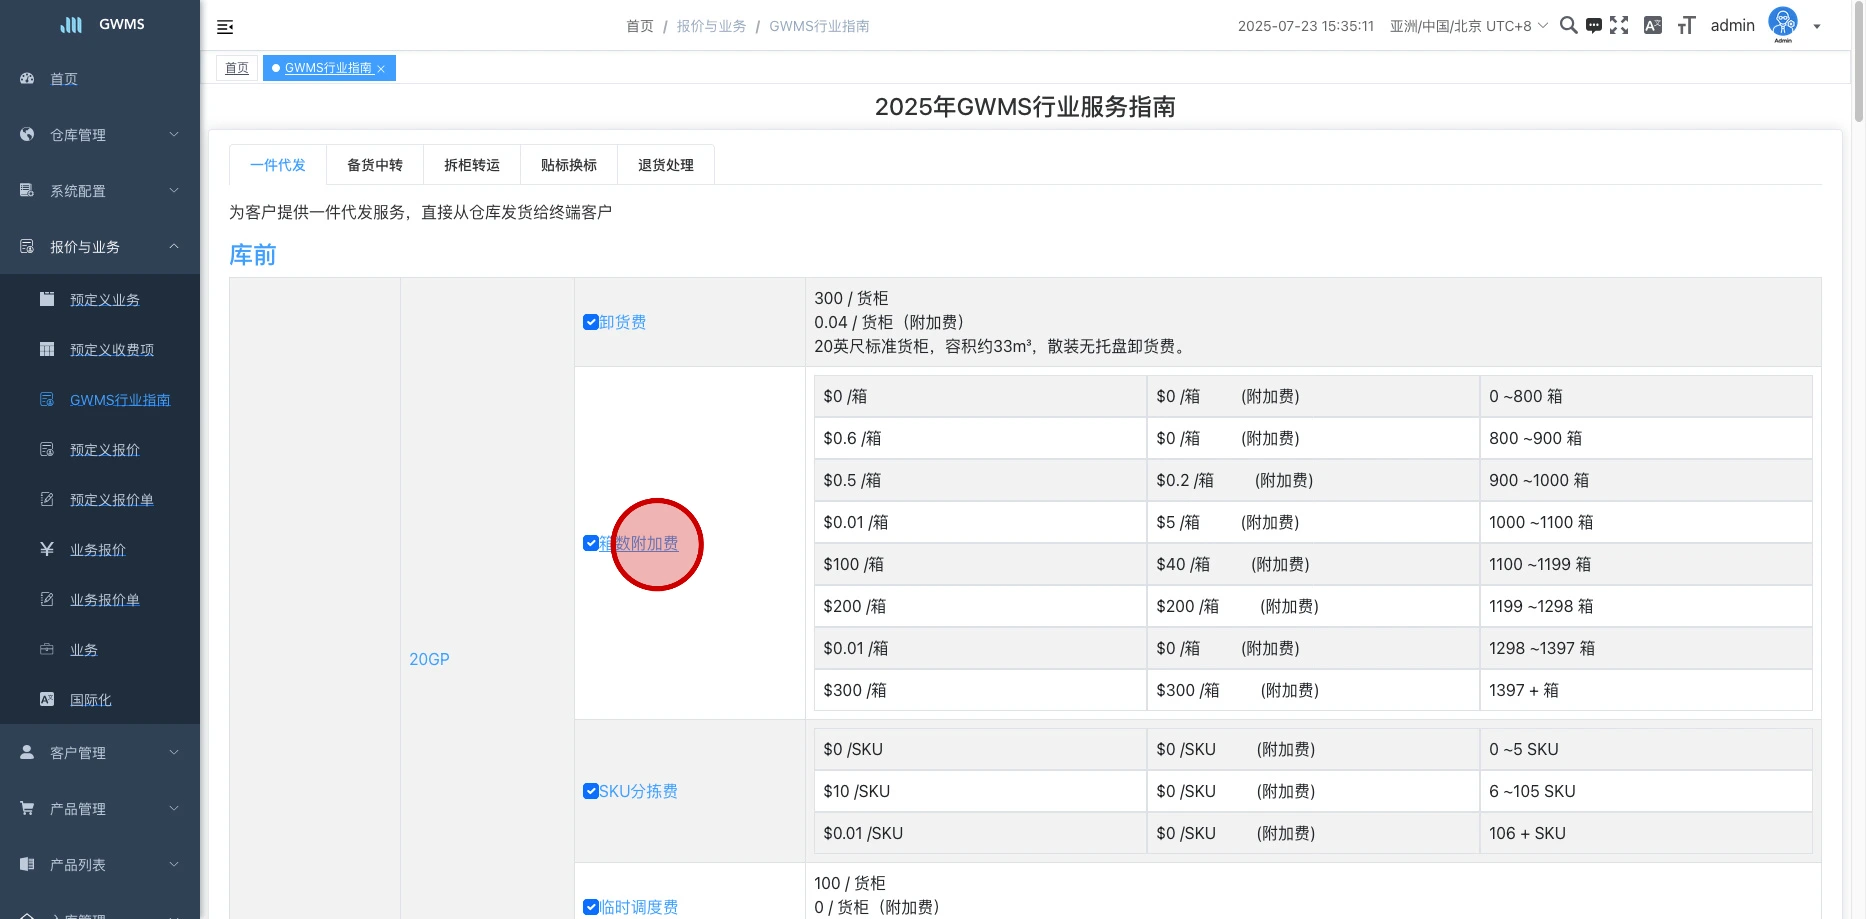
Task: Click the 20GP link
Action: [x=429, y=659]
